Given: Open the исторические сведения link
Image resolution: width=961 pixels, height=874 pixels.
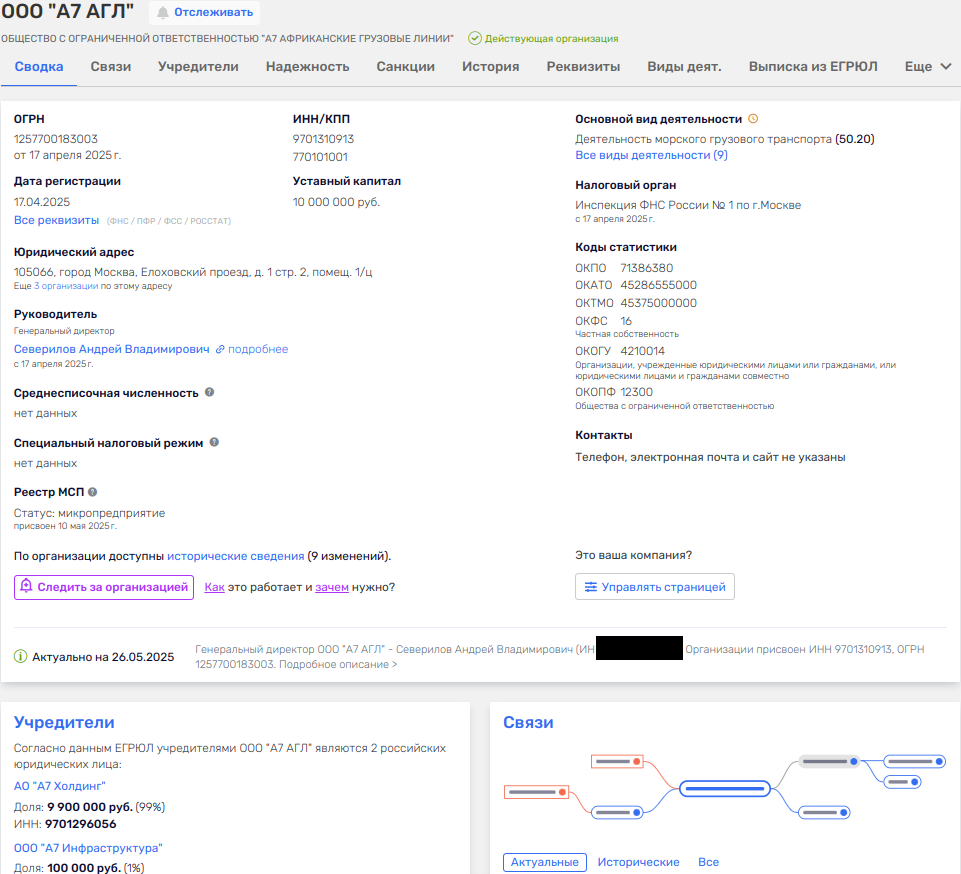Looking at the screenshot, I should pos(236,556).
